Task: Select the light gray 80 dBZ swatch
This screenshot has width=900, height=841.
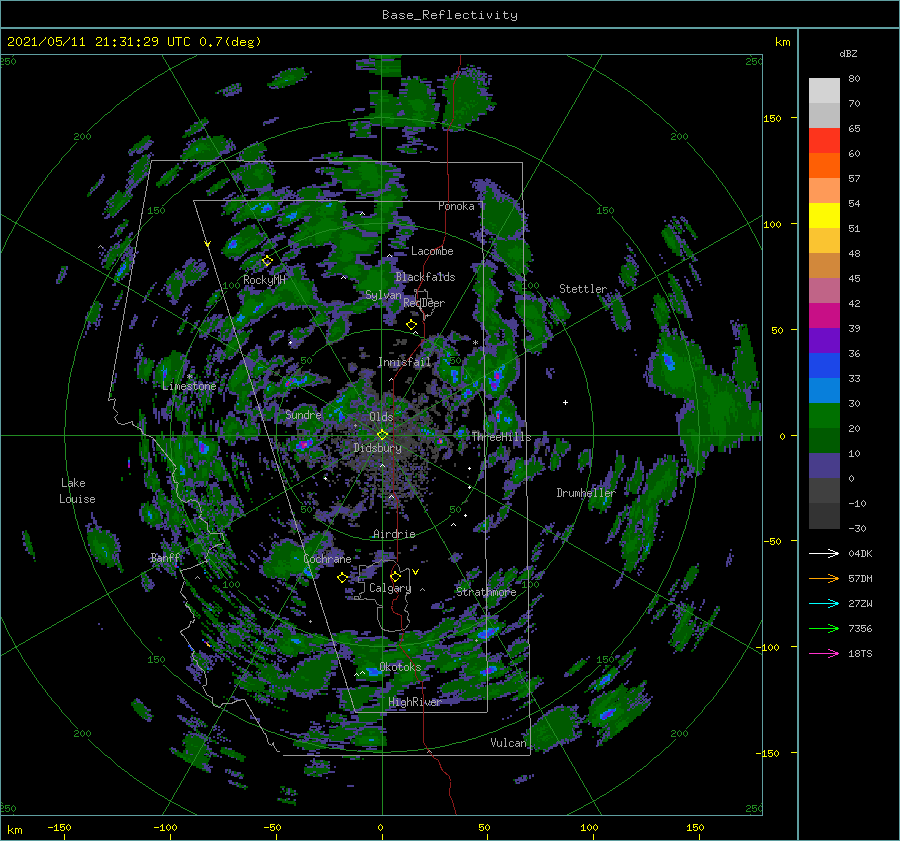Action: (824, 90)
